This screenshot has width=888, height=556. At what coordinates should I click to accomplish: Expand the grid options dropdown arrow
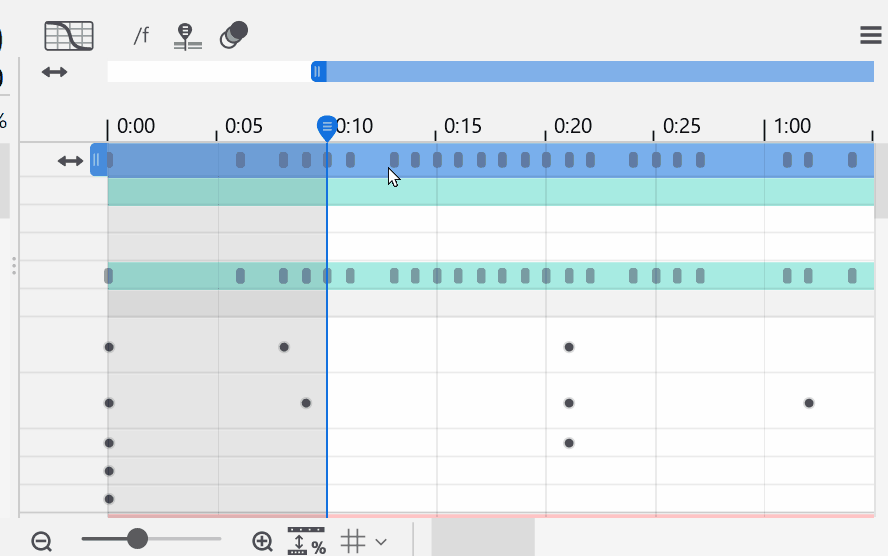(381, 542)
